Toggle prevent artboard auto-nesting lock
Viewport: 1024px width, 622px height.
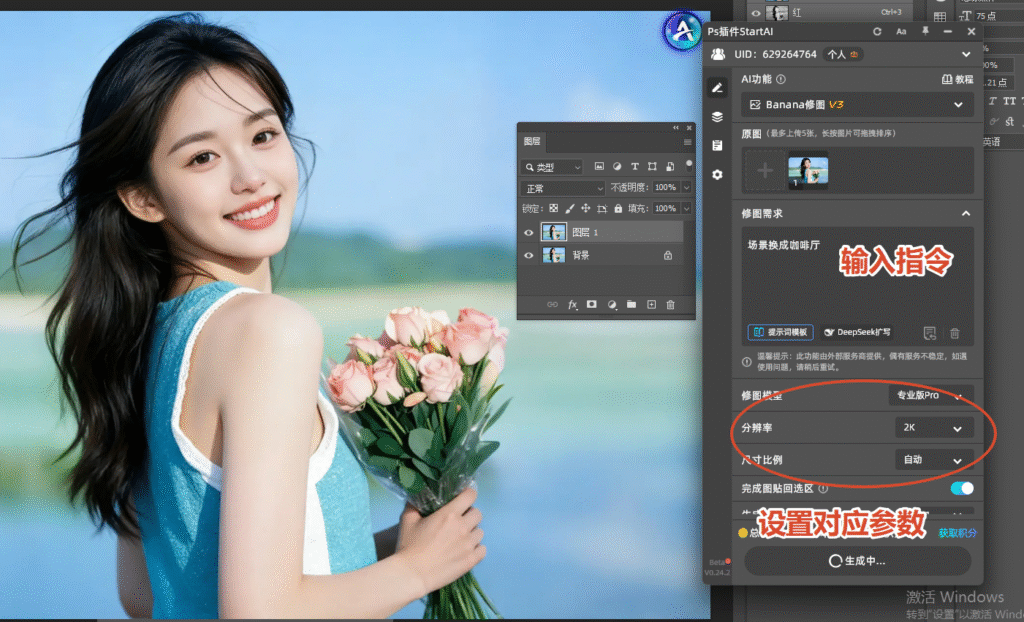tap(602, 208)
